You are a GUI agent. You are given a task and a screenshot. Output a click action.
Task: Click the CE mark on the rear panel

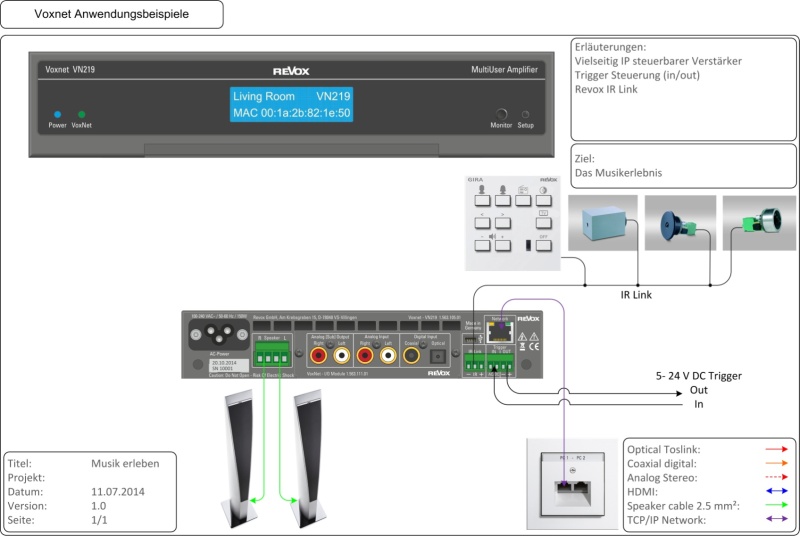pos(534,347)
